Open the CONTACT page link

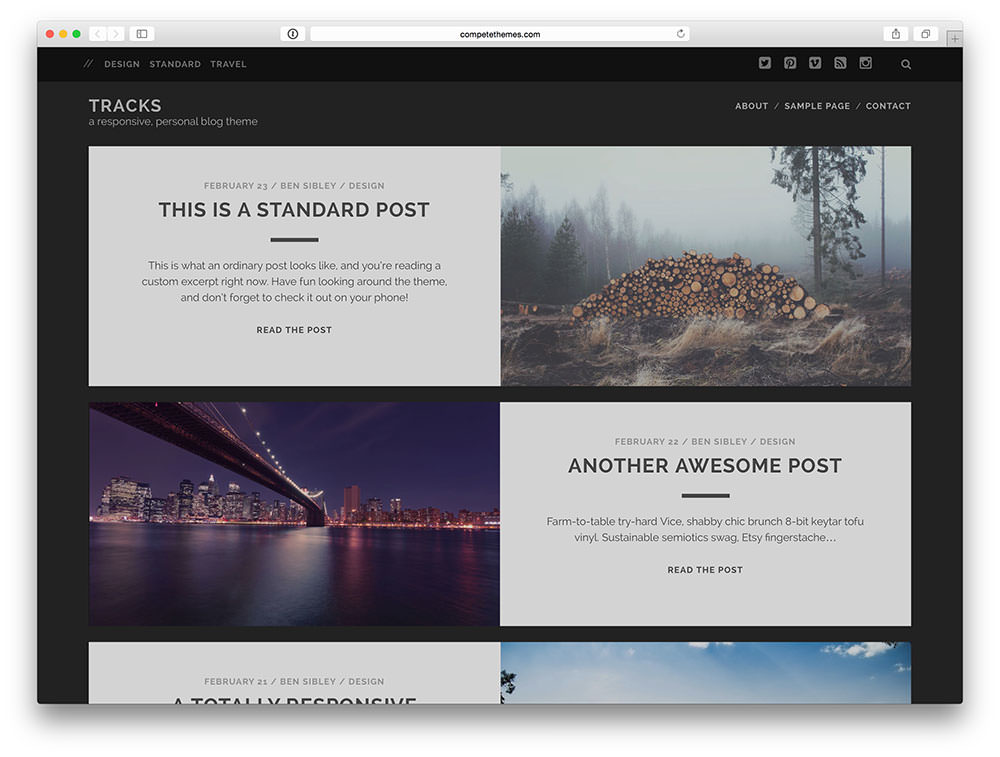coord(888,106)
